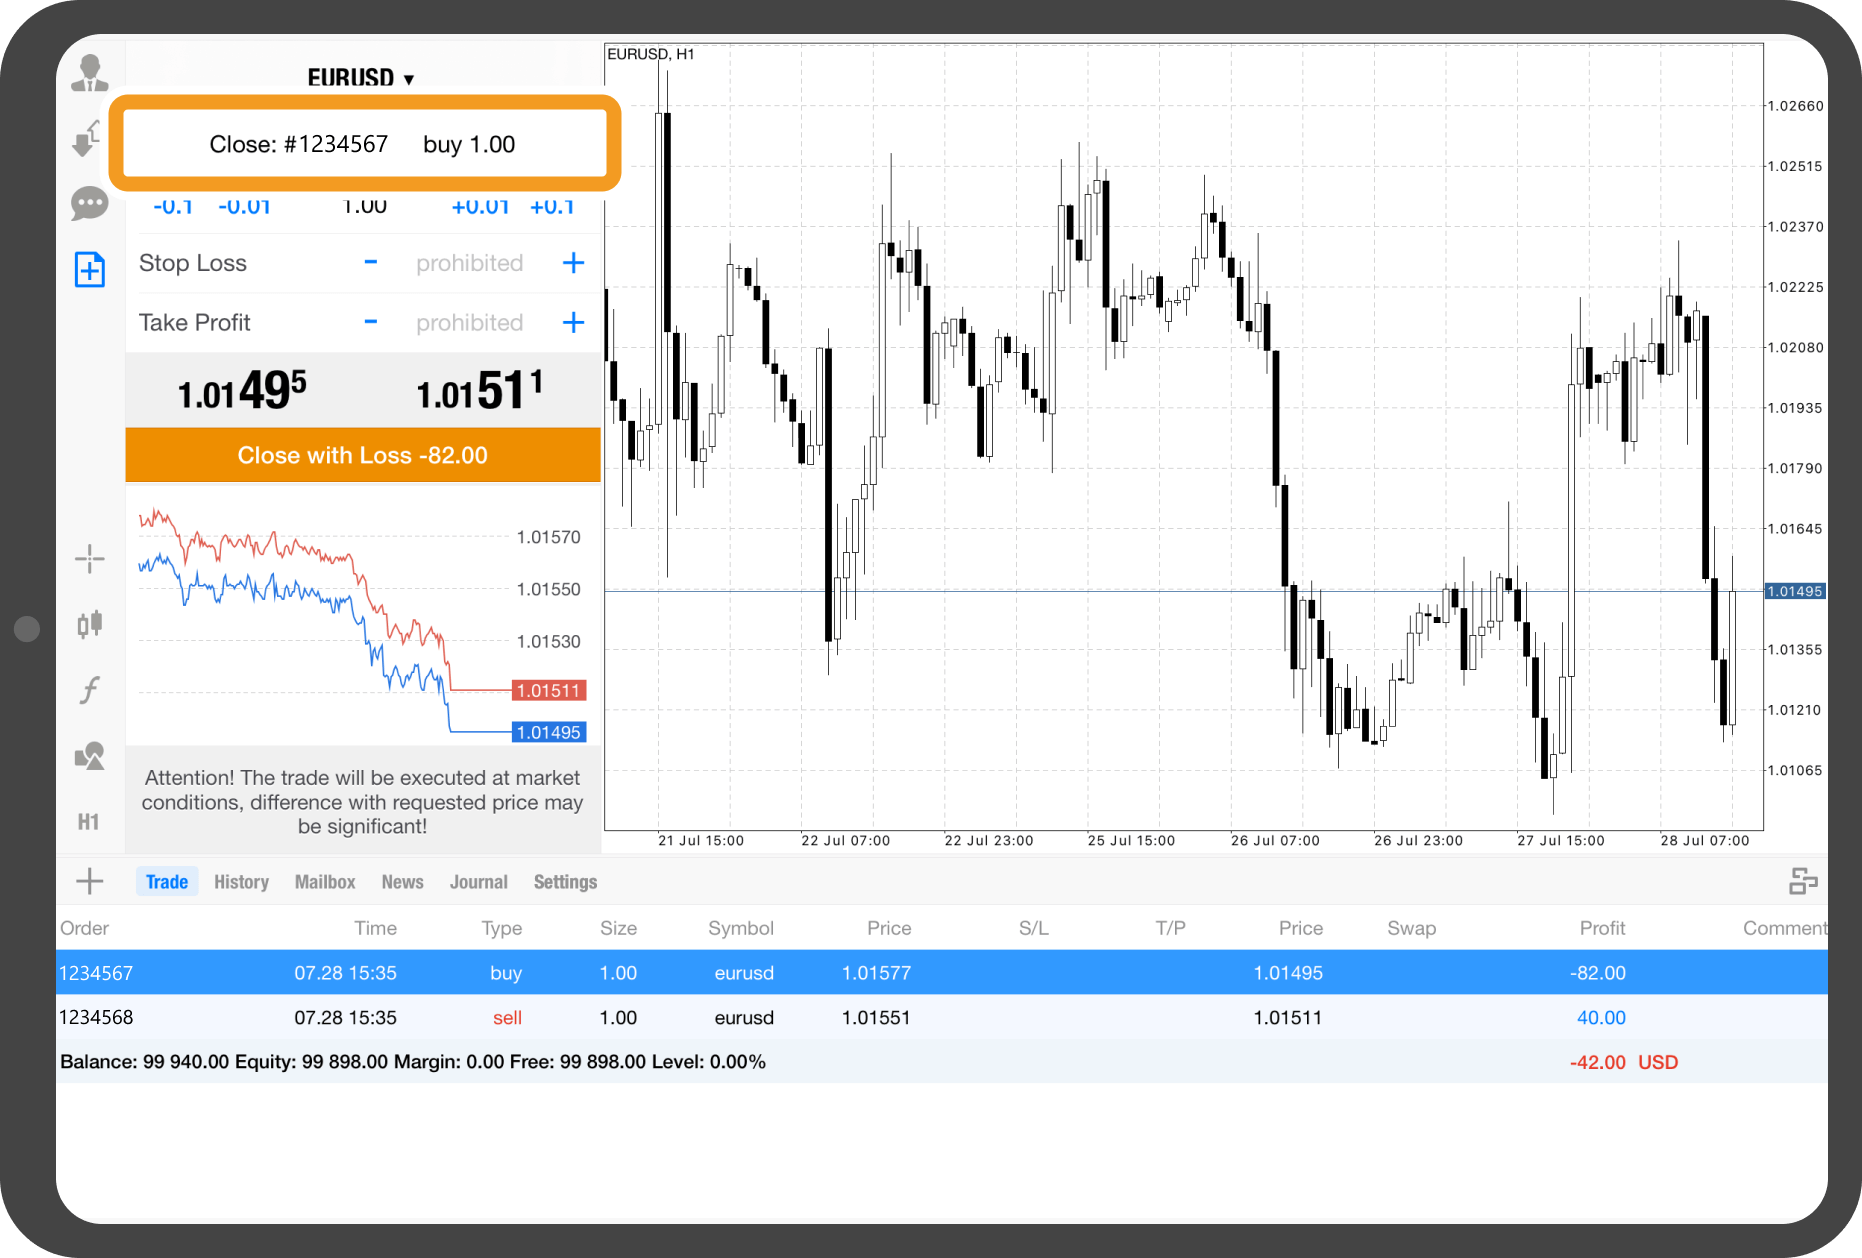Screen dimensions: 1862x1258
Task: Click the plus button beside Trade tab
Action: (90, 881)
